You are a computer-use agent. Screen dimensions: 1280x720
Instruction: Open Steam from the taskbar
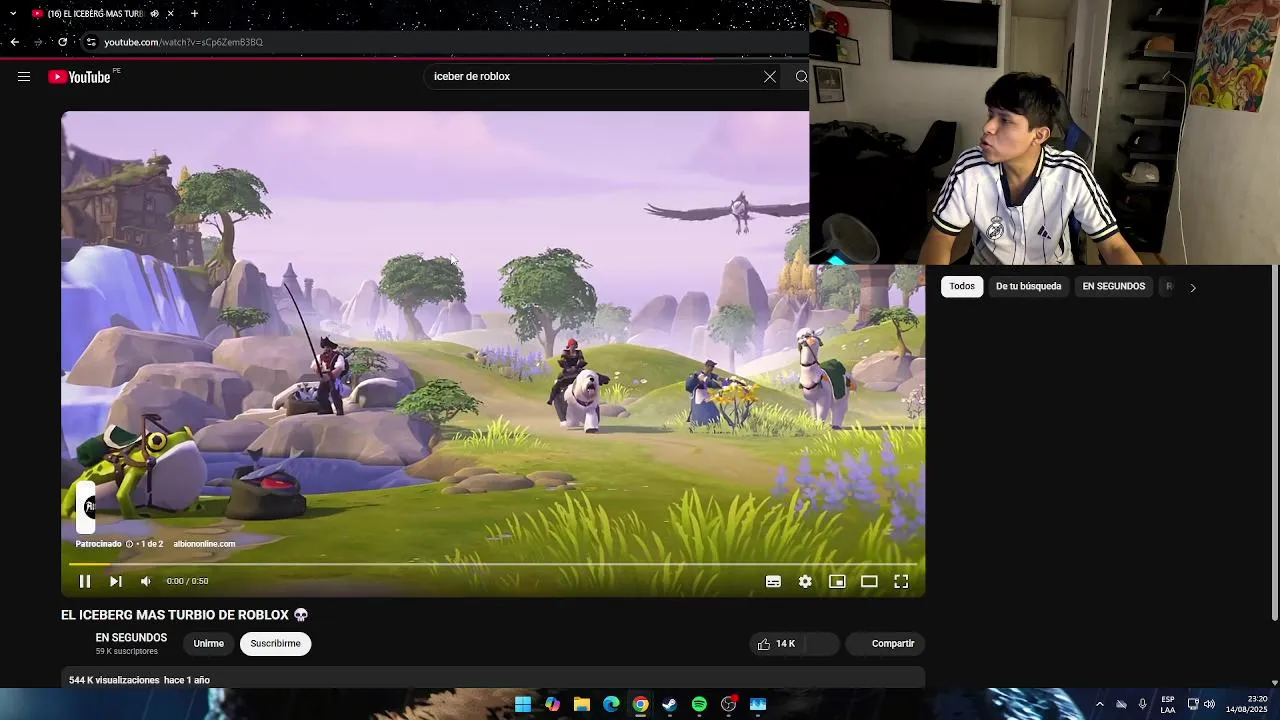(670, 704)
